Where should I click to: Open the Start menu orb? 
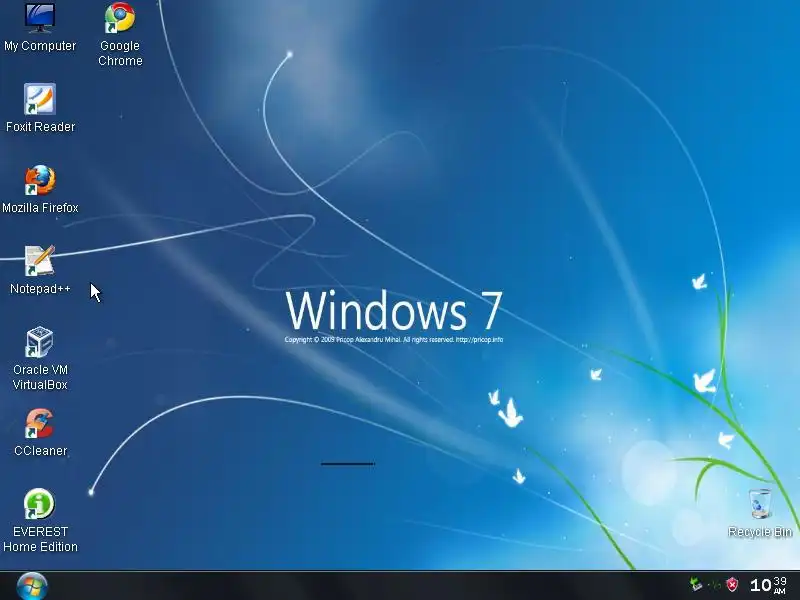[x=32, y=586]
